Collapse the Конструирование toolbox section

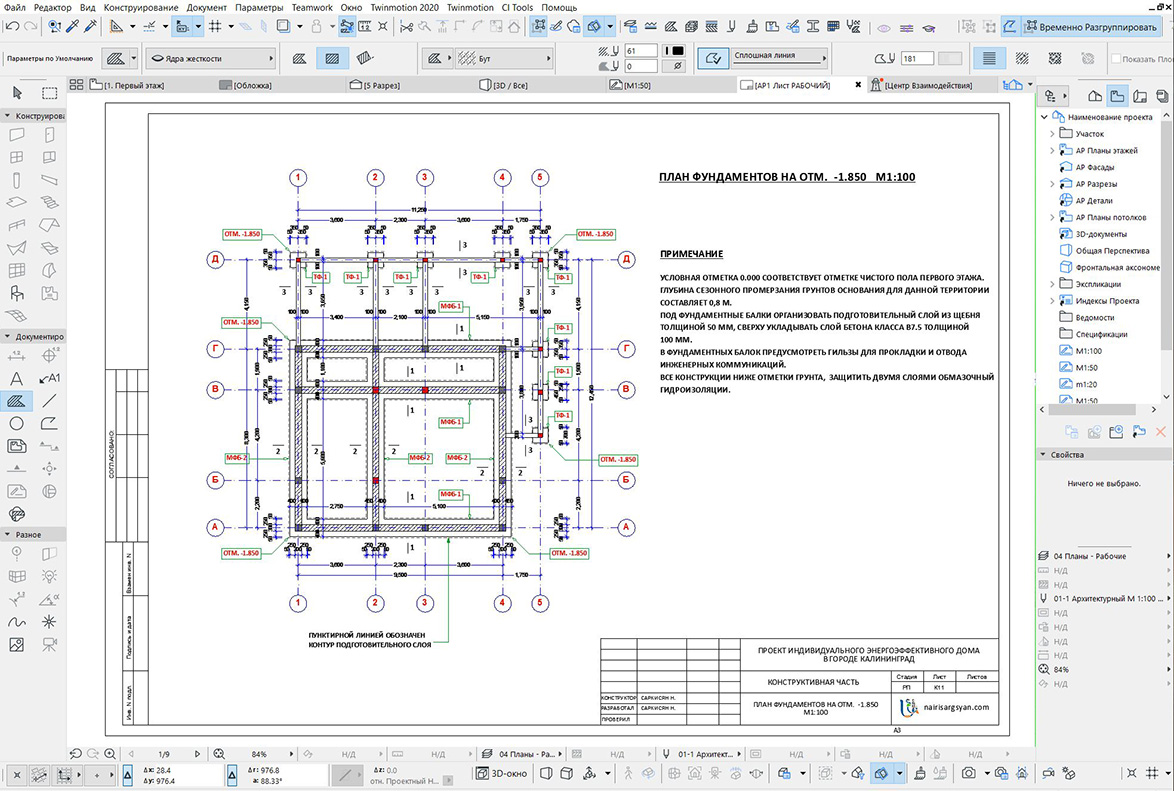click(7, 116)
